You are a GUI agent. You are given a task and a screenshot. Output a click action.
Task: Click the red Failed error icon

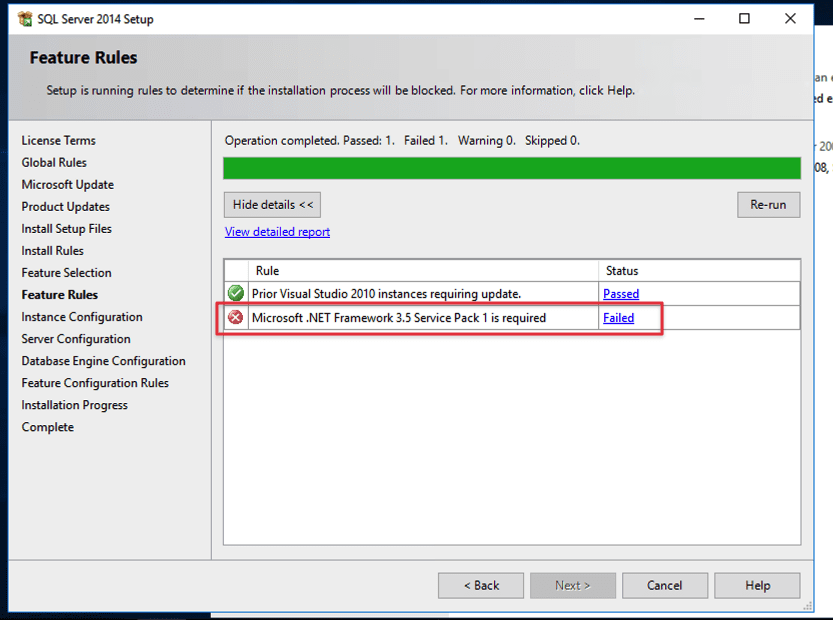coord(236,318)
